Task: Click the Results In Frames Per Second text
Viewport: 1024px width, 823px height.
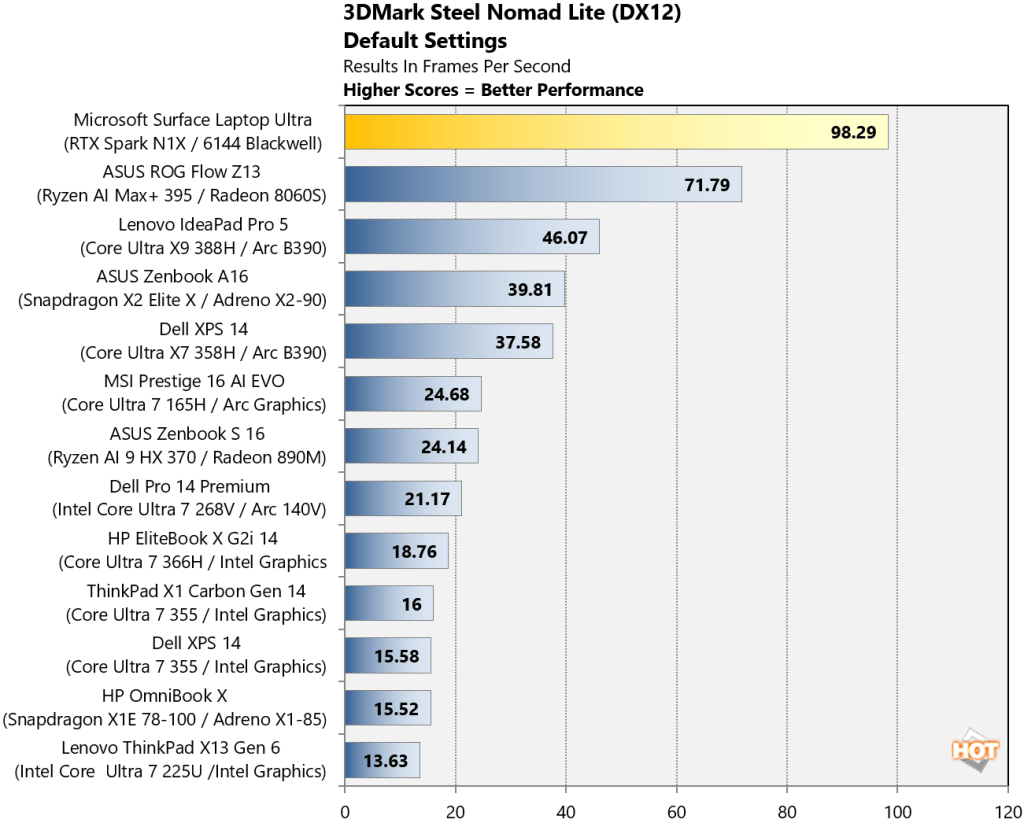Action: (457, 66)
